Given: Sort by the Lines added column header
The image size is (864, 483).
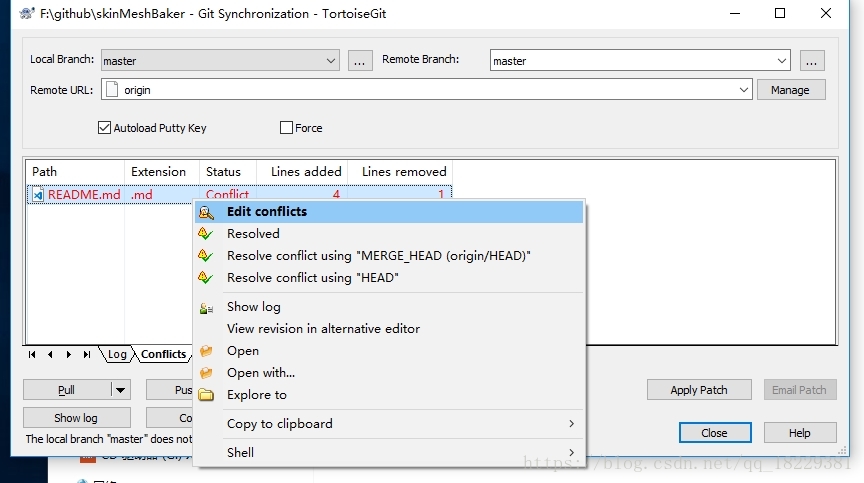Looking at the screenshot, I should [302, 172].
